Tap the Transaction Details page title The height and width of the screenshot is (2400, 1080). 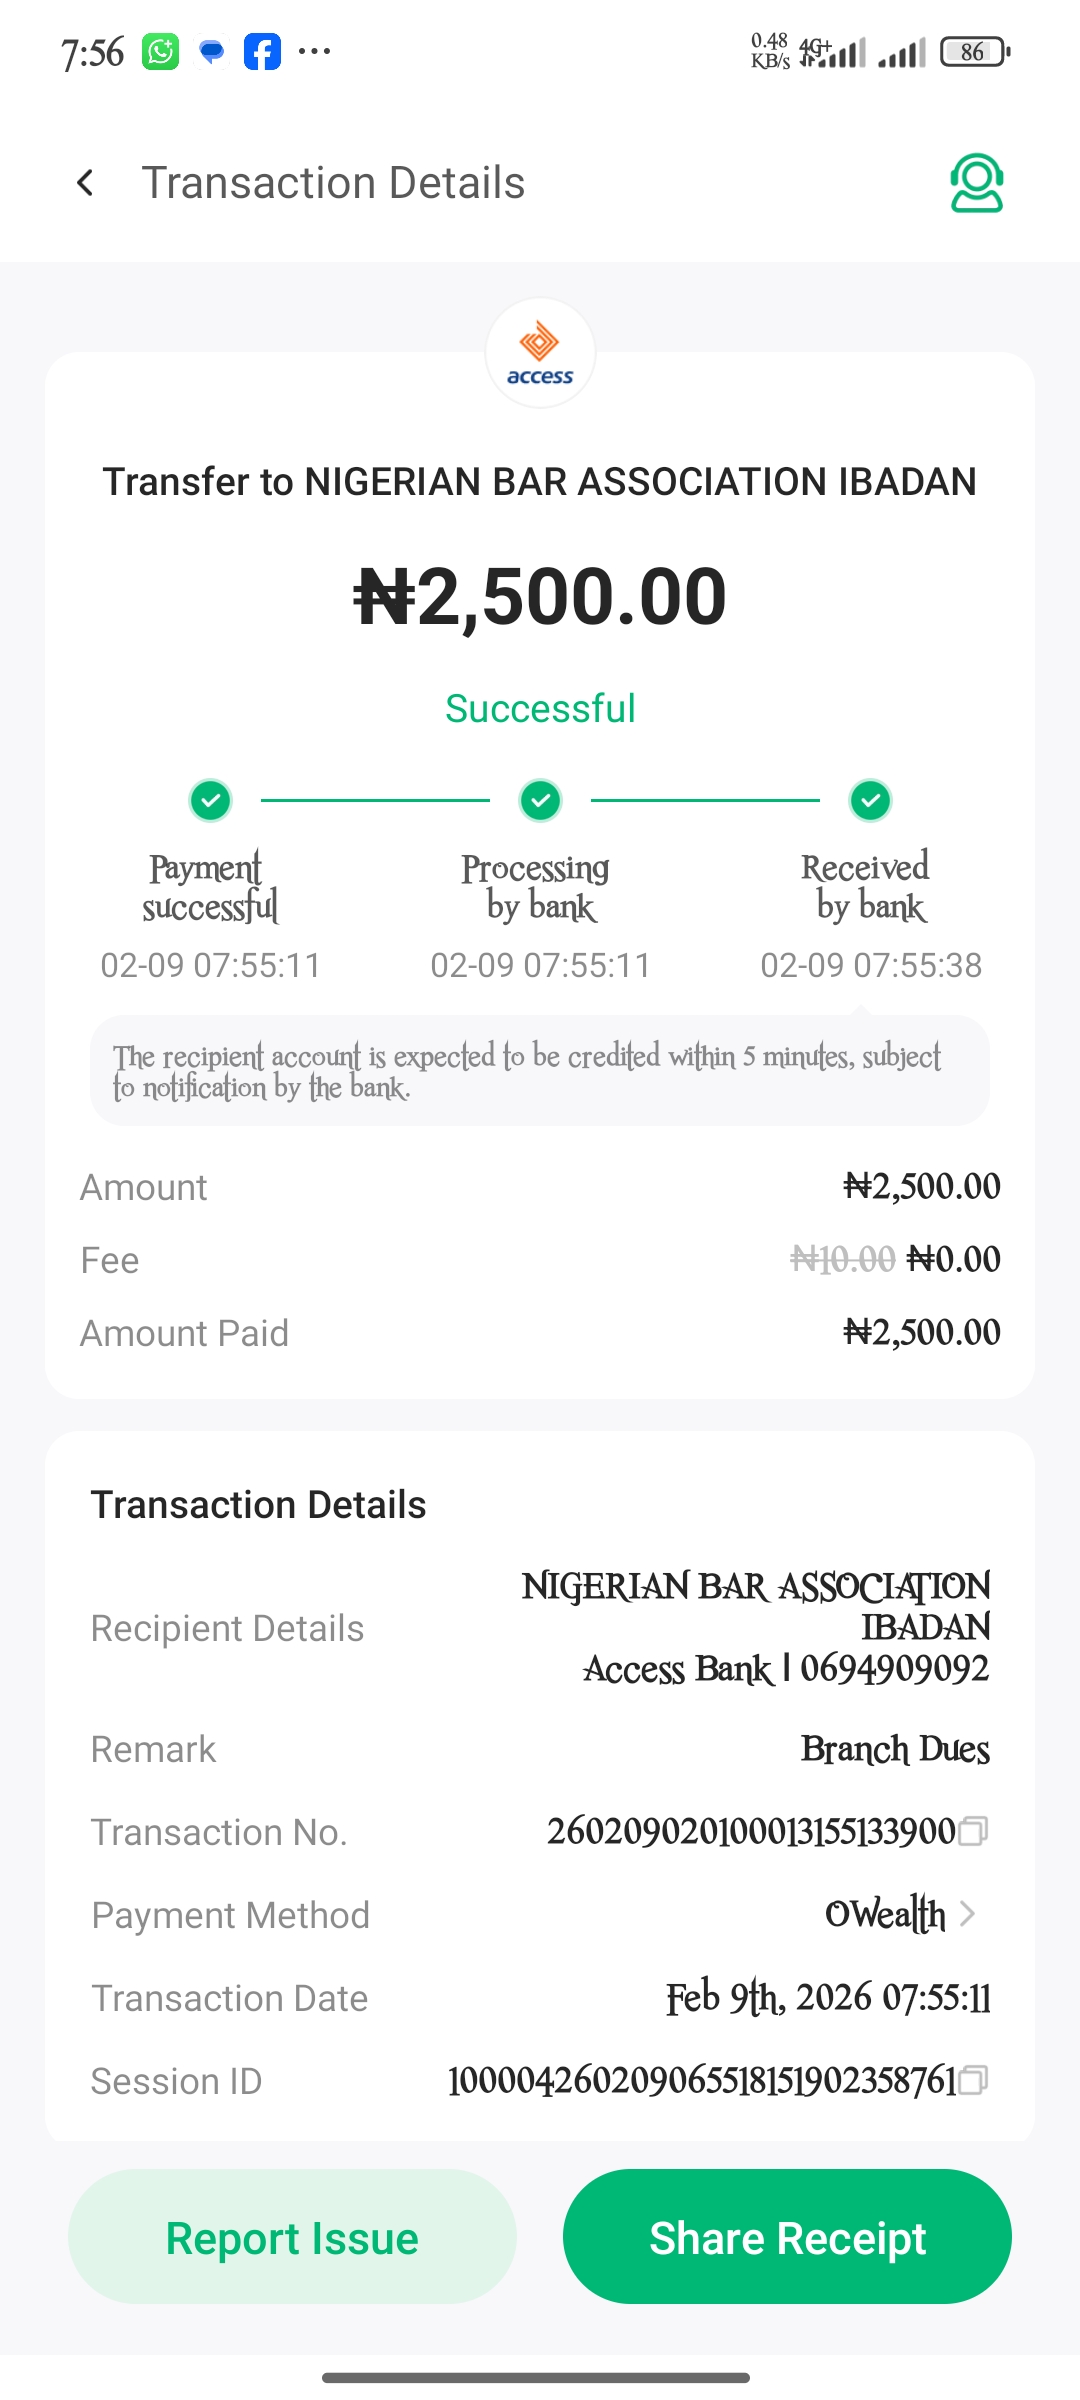pyautogui.click(x=333, y=183)
